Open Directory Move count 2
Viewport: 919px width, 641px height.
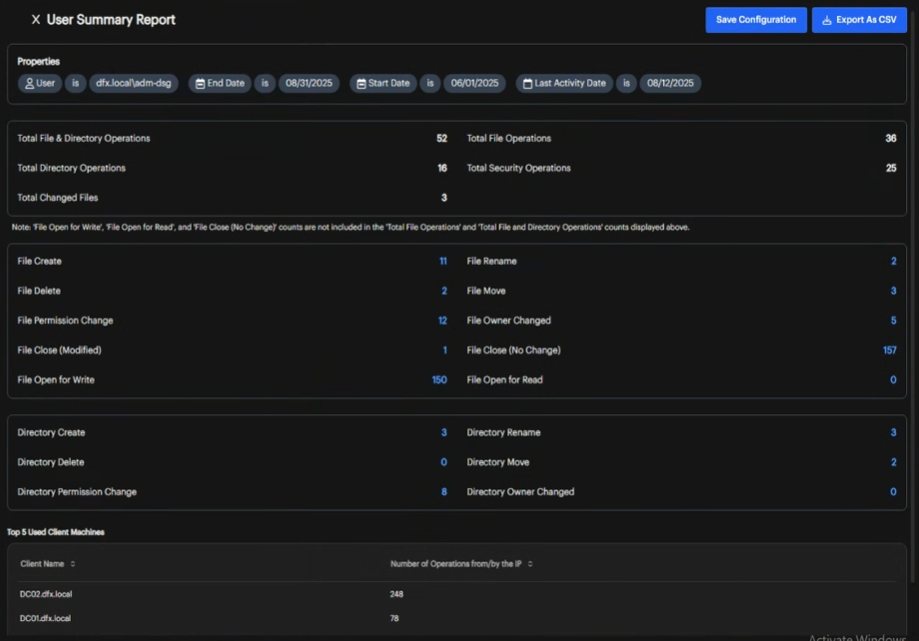893,462
